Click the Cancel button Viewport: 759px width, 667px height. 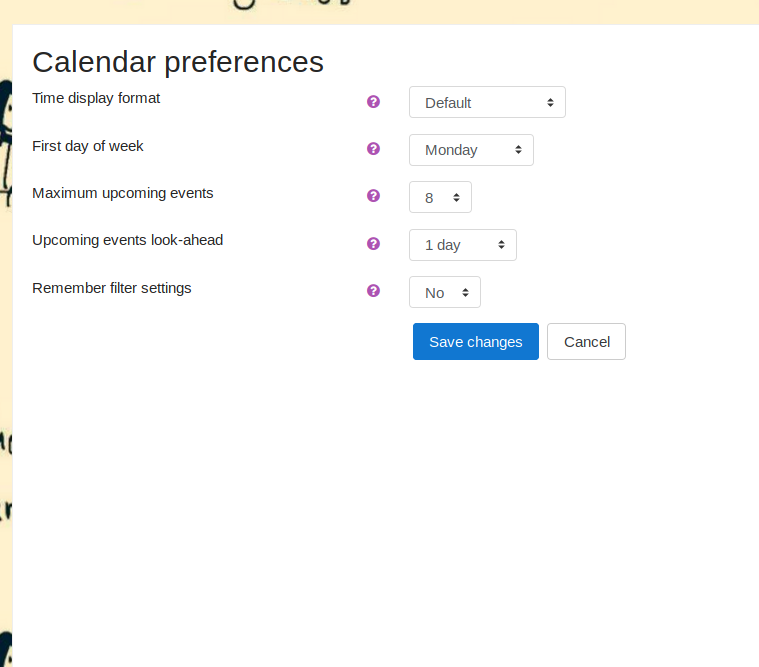pyautogui.click(x=586, y=342)
